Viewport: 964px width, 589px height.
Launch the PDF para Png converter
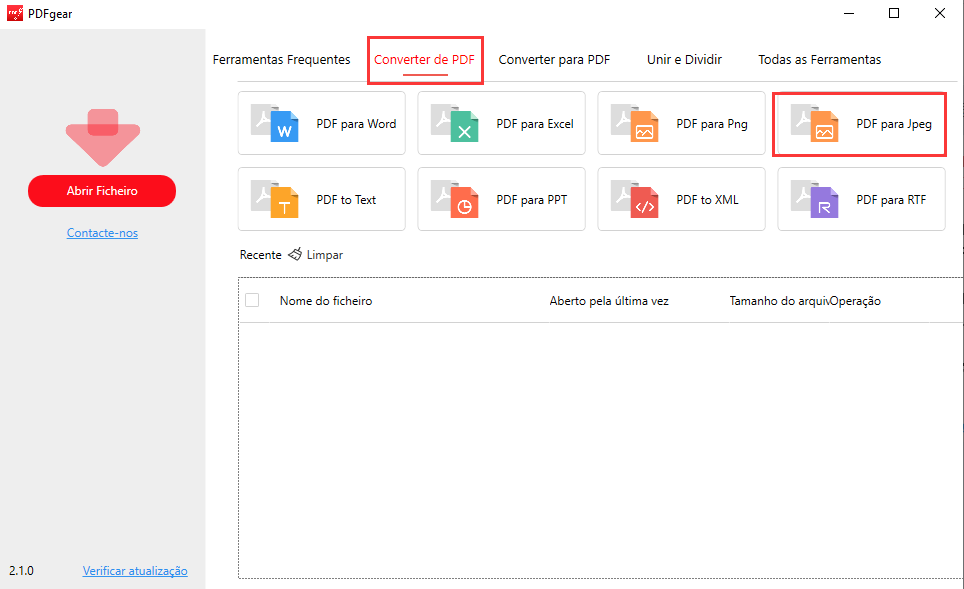(x=681, y=123)
